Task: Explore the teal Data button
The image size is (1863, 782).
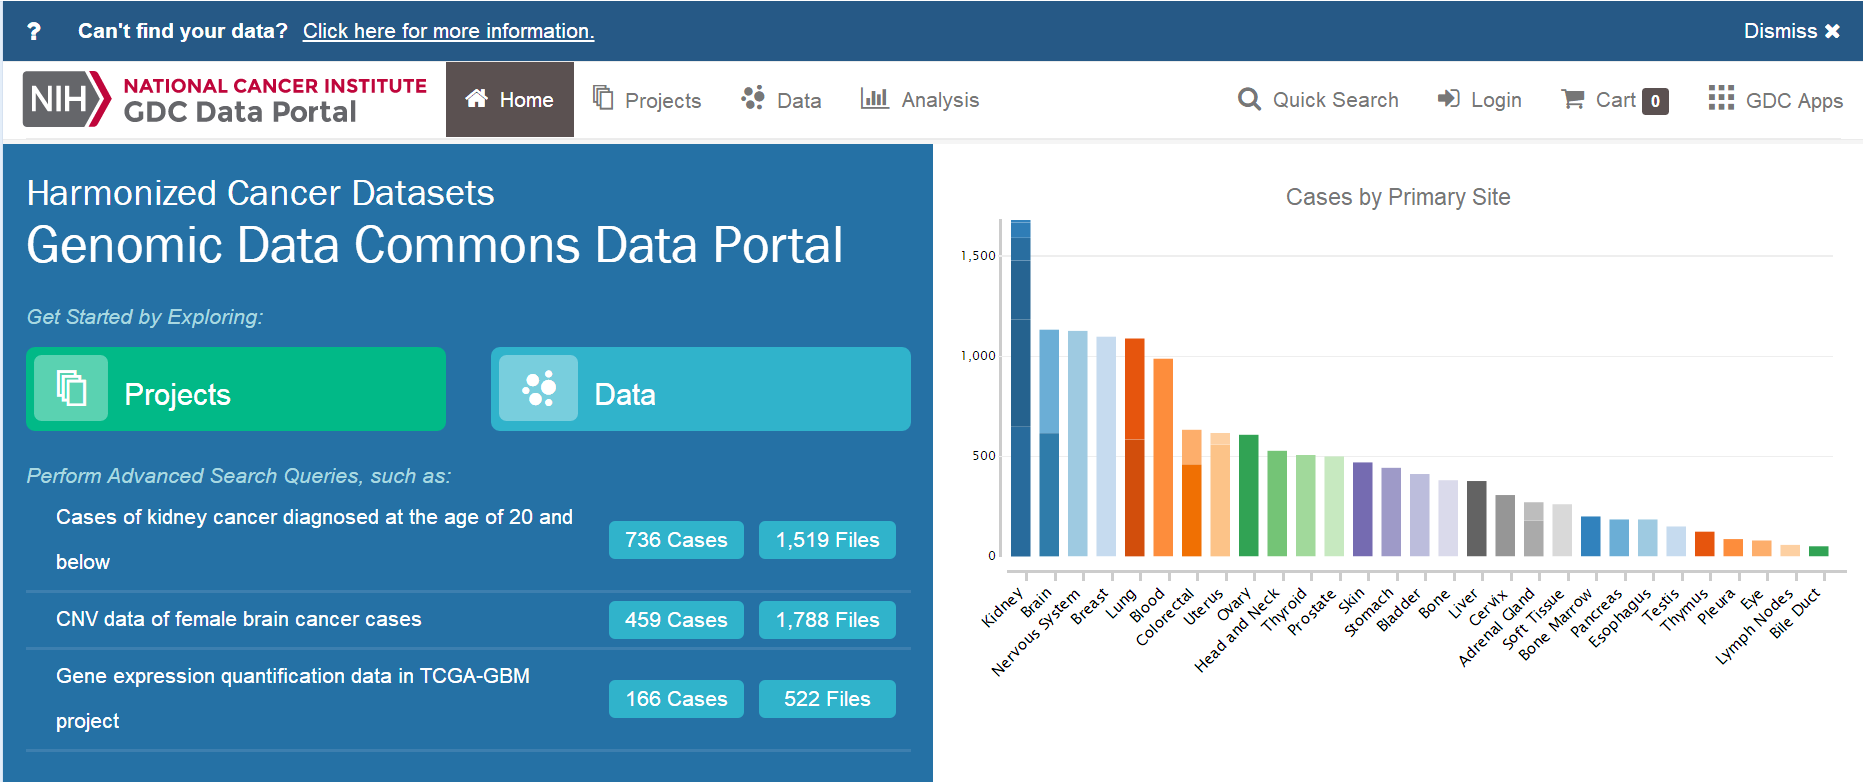Action: point(701,389)
